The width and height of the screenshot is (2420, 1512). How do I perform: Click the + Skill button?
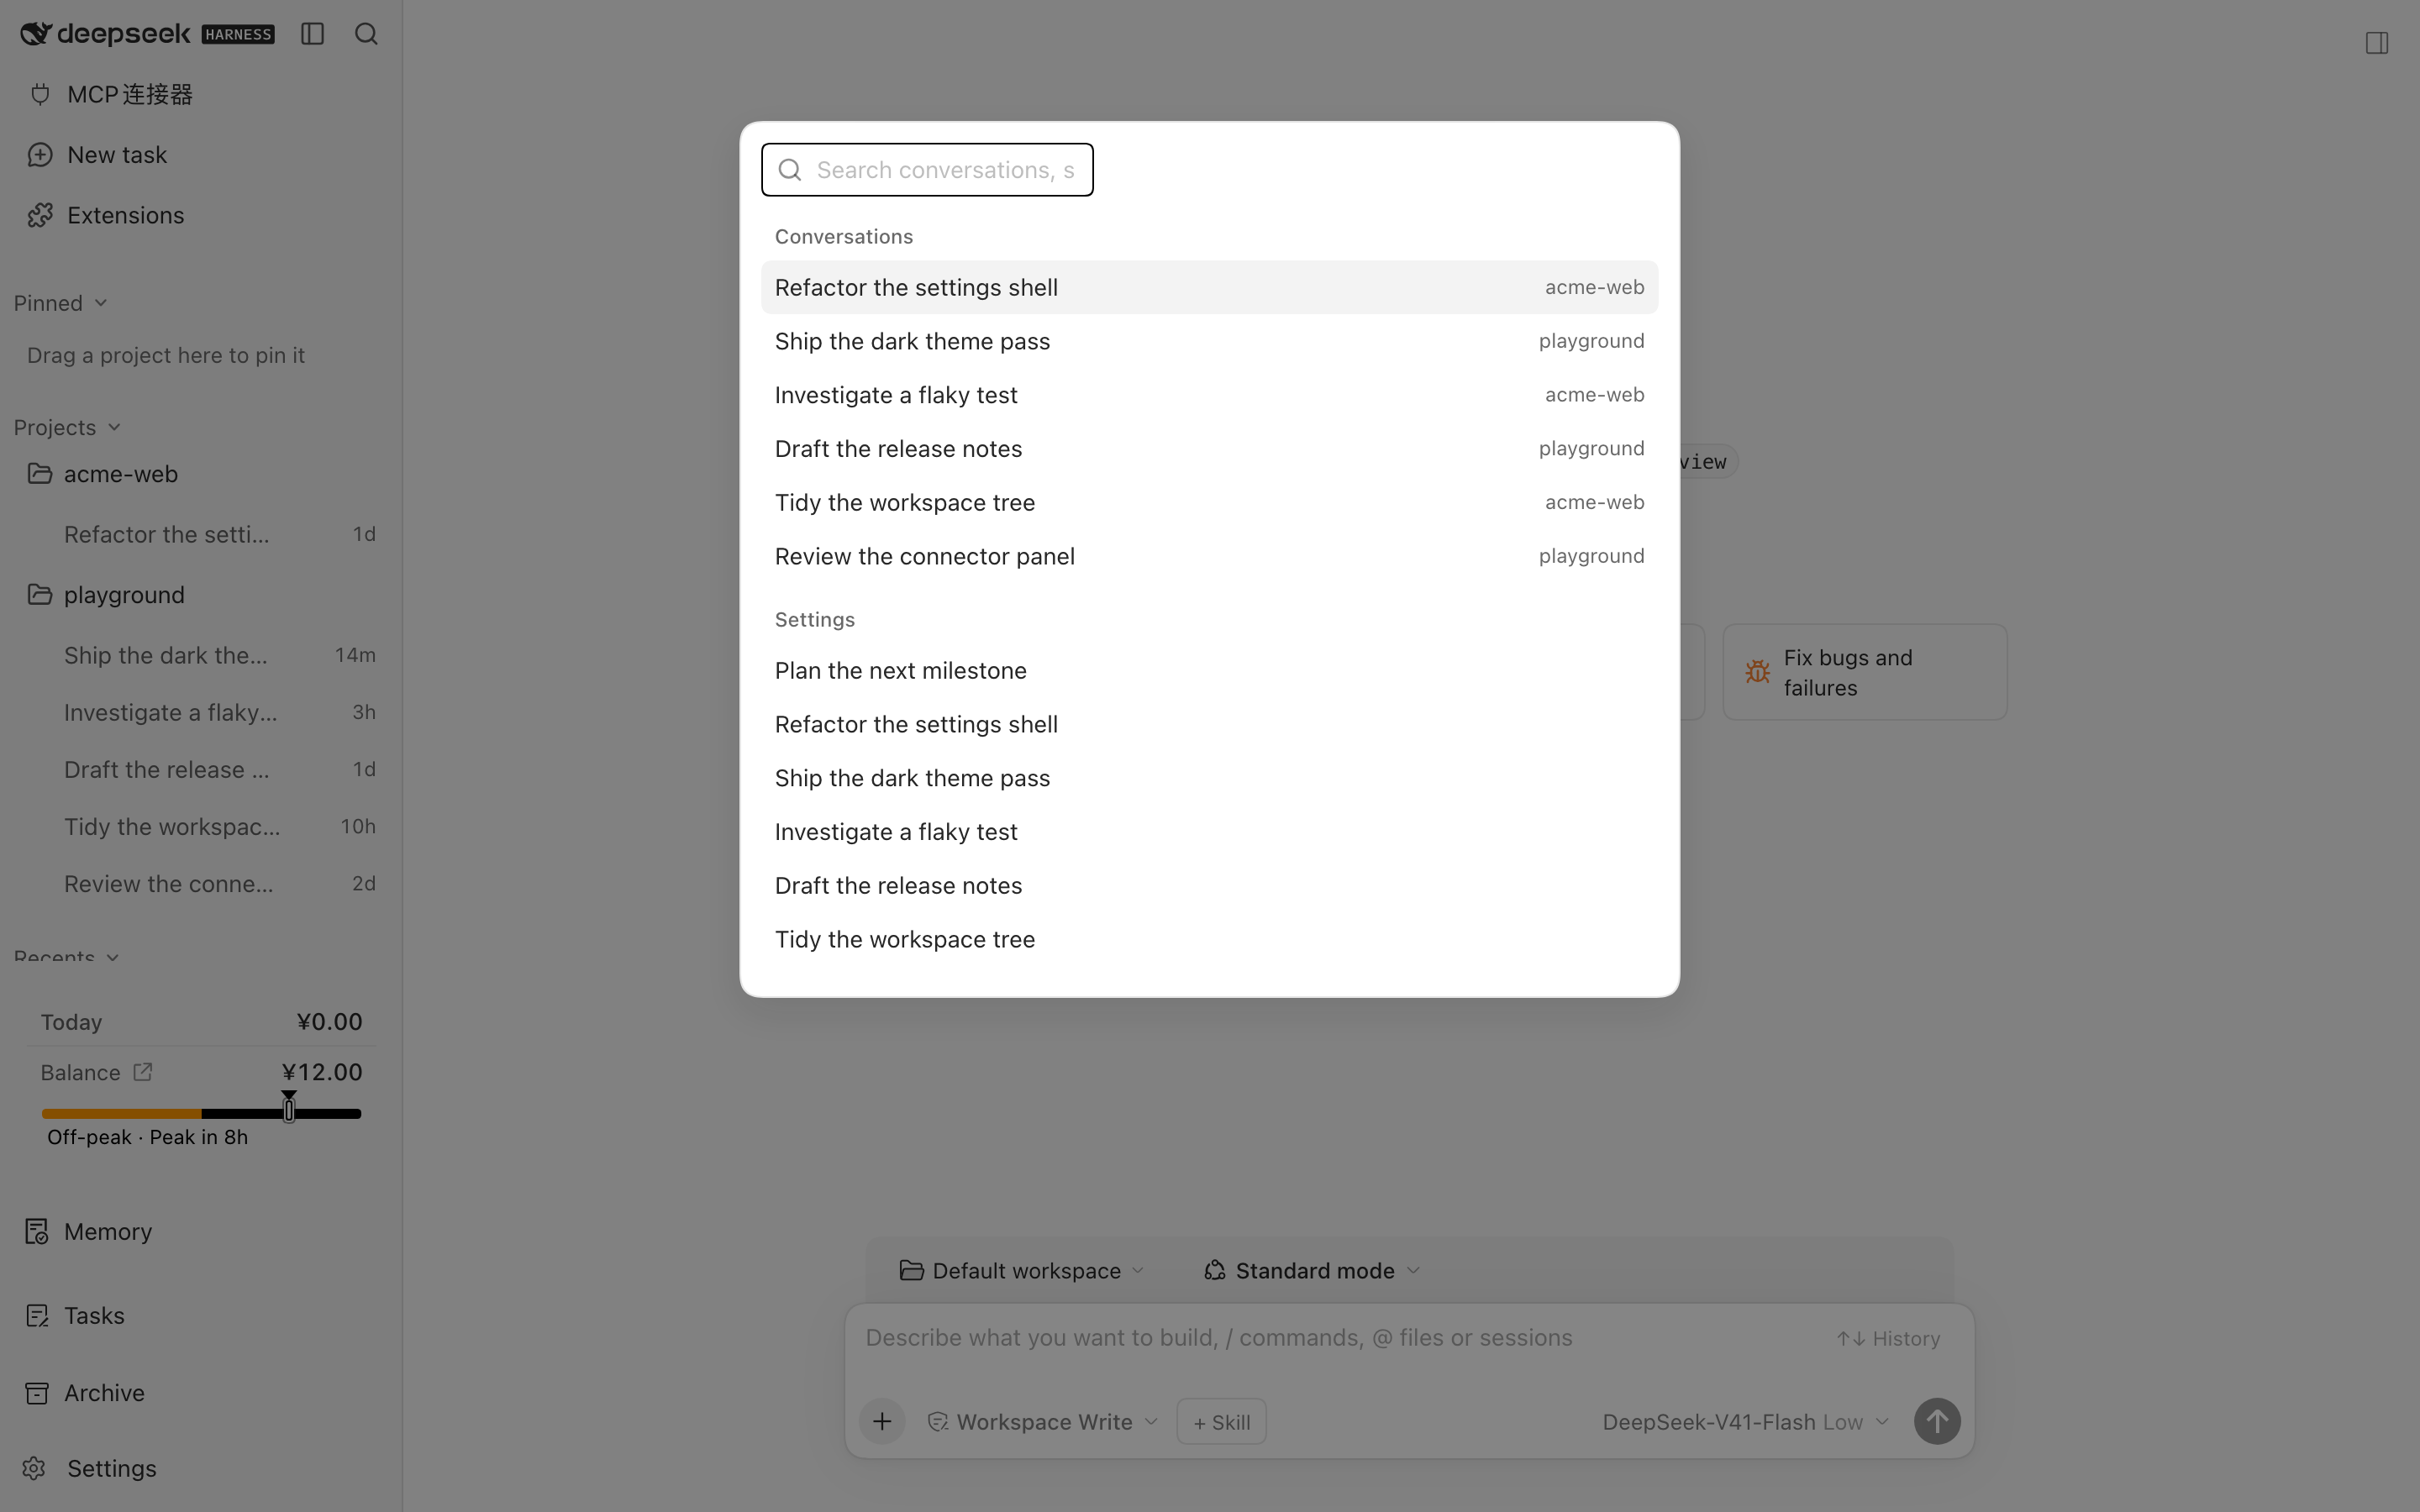pos(1221,1422)
